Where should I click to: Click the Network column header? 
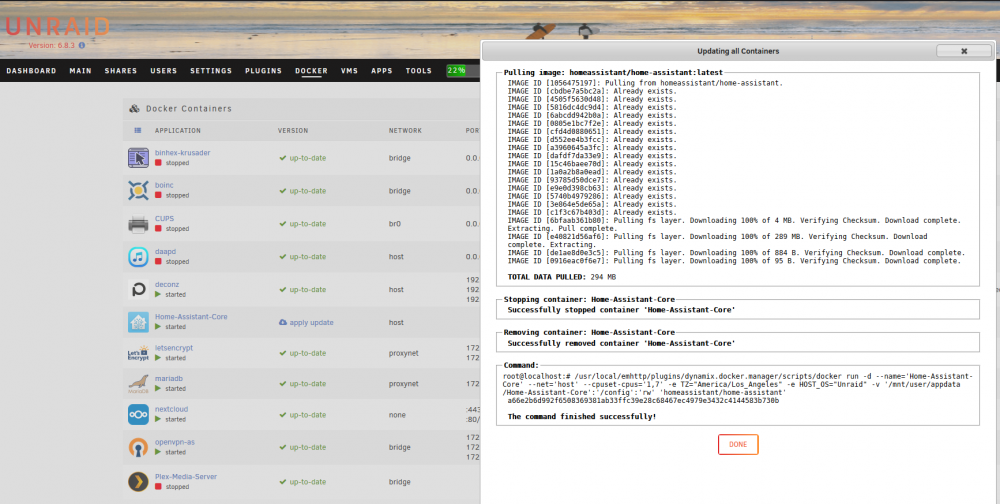click(x=406, y=130)
